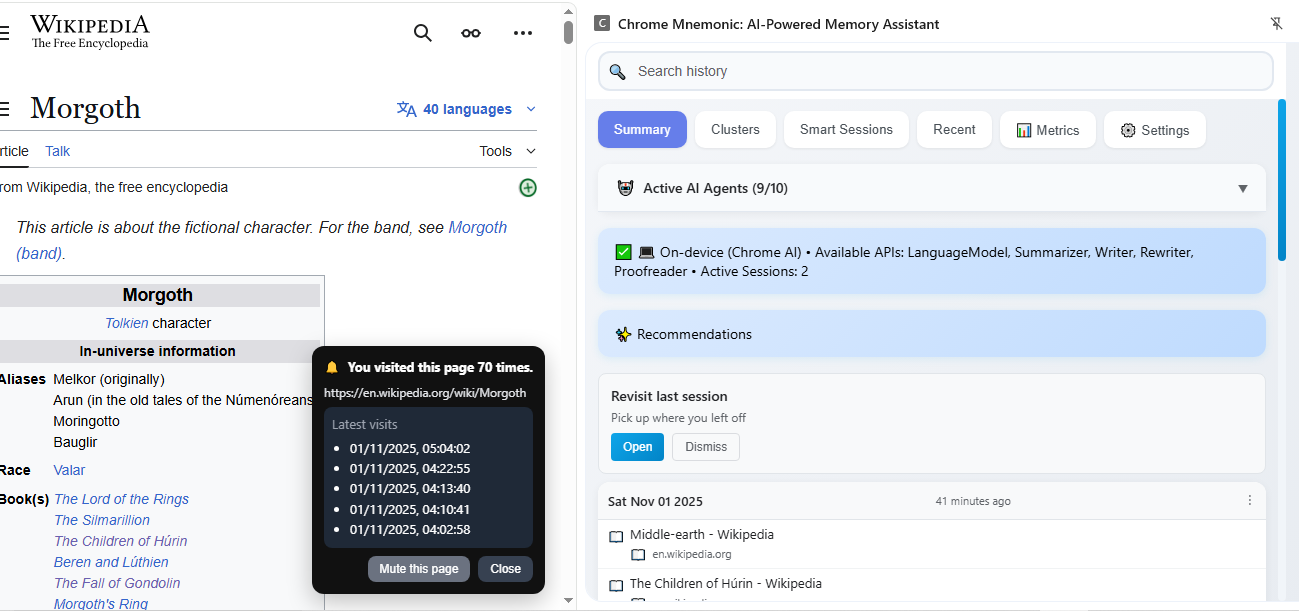Click the Chrome Mnemonic extension logo icon
The image size is (1299, 611).
coord(602,24)
